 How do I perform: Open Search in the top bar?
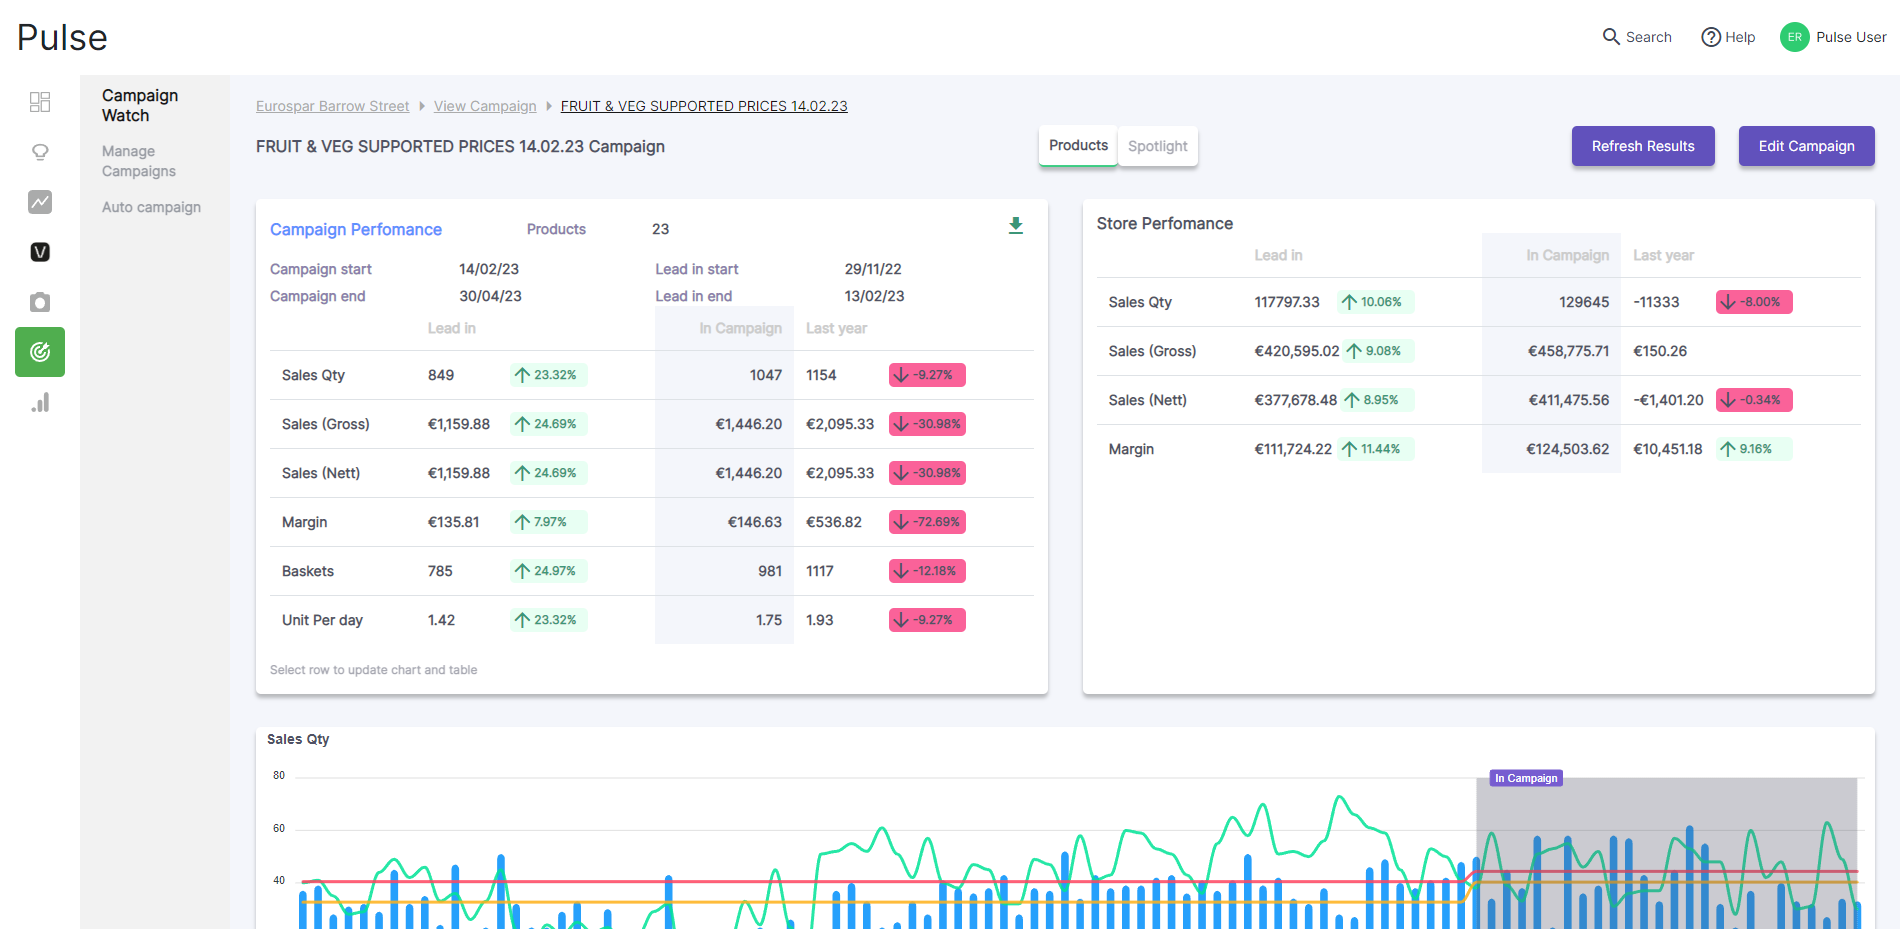[x=1637, y=37]
